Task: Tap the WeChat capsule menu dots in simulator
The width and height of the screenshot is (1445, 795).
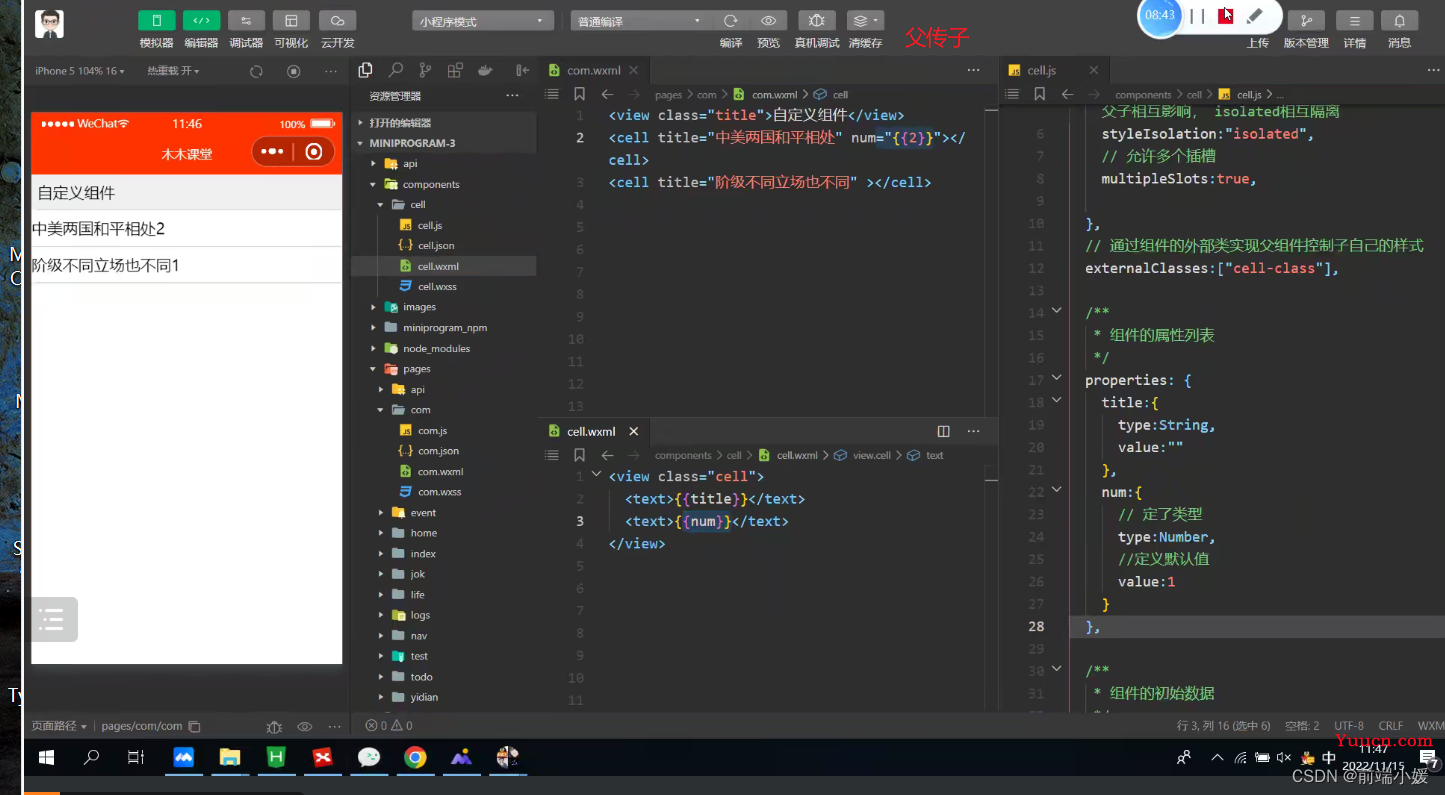Action: coord(272,152)
